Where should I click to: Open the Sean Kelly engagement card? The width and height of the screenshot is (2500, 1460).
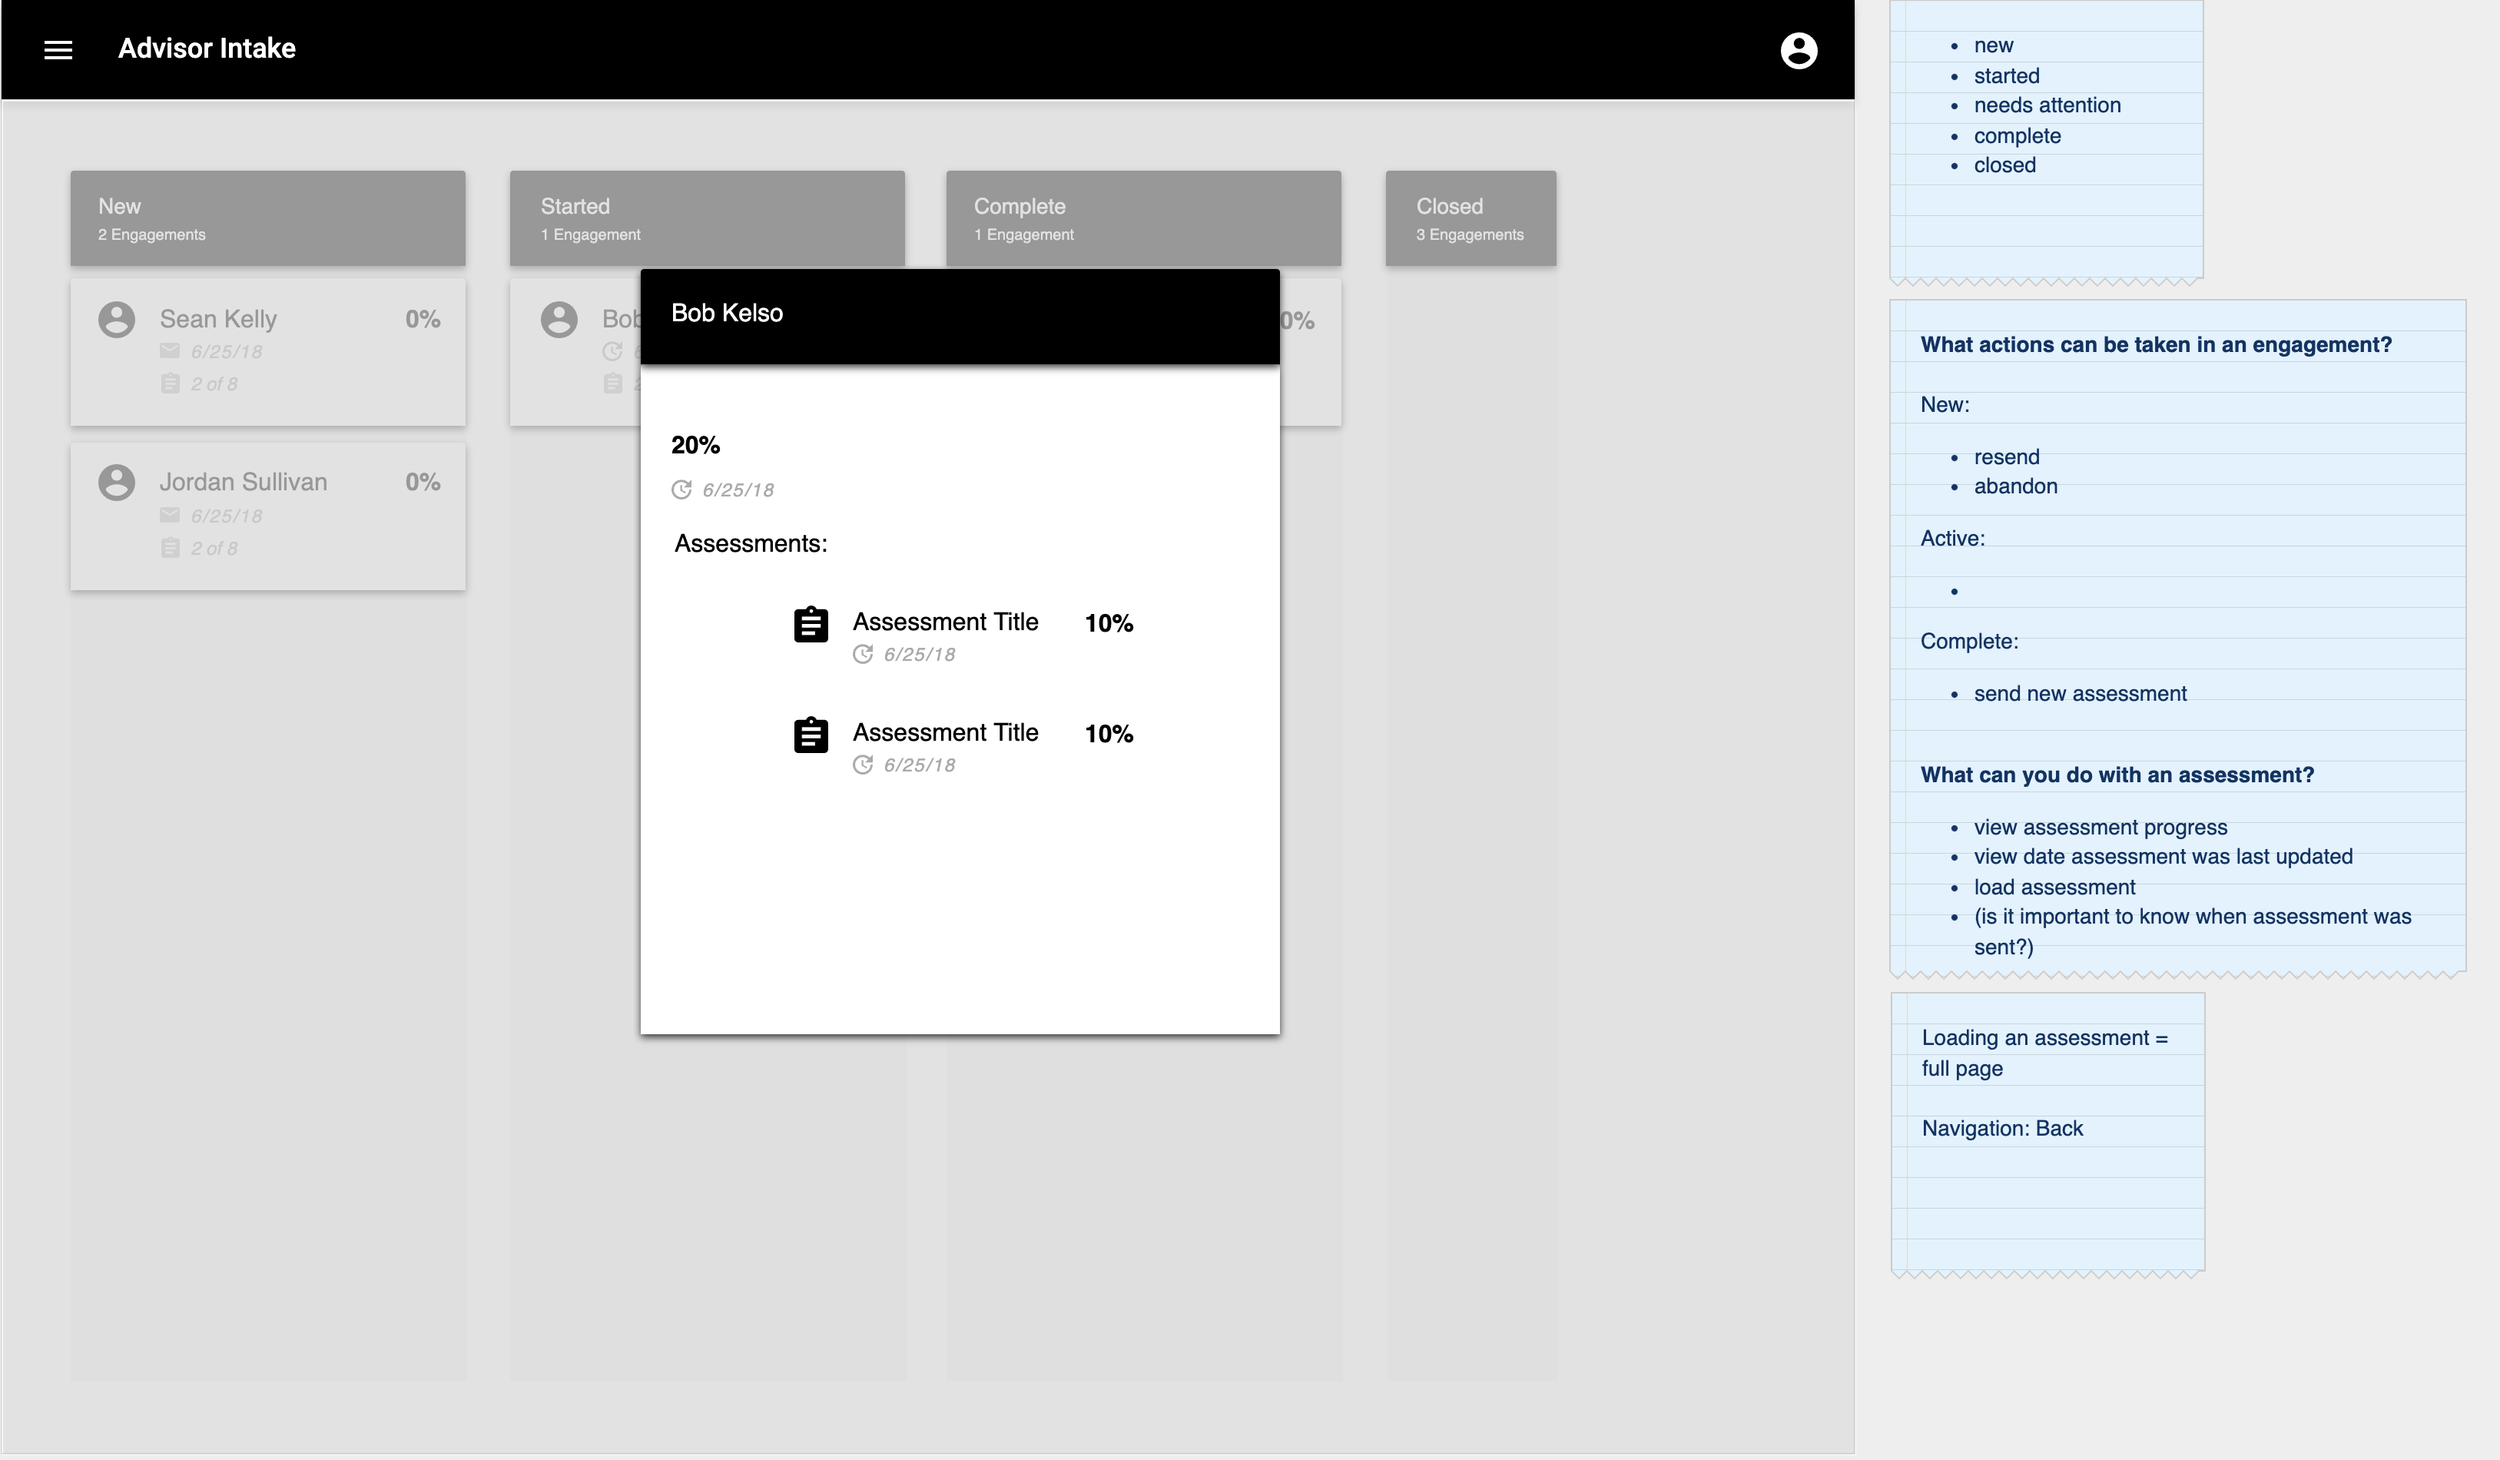pyautogui.click(x=268, y=352)
